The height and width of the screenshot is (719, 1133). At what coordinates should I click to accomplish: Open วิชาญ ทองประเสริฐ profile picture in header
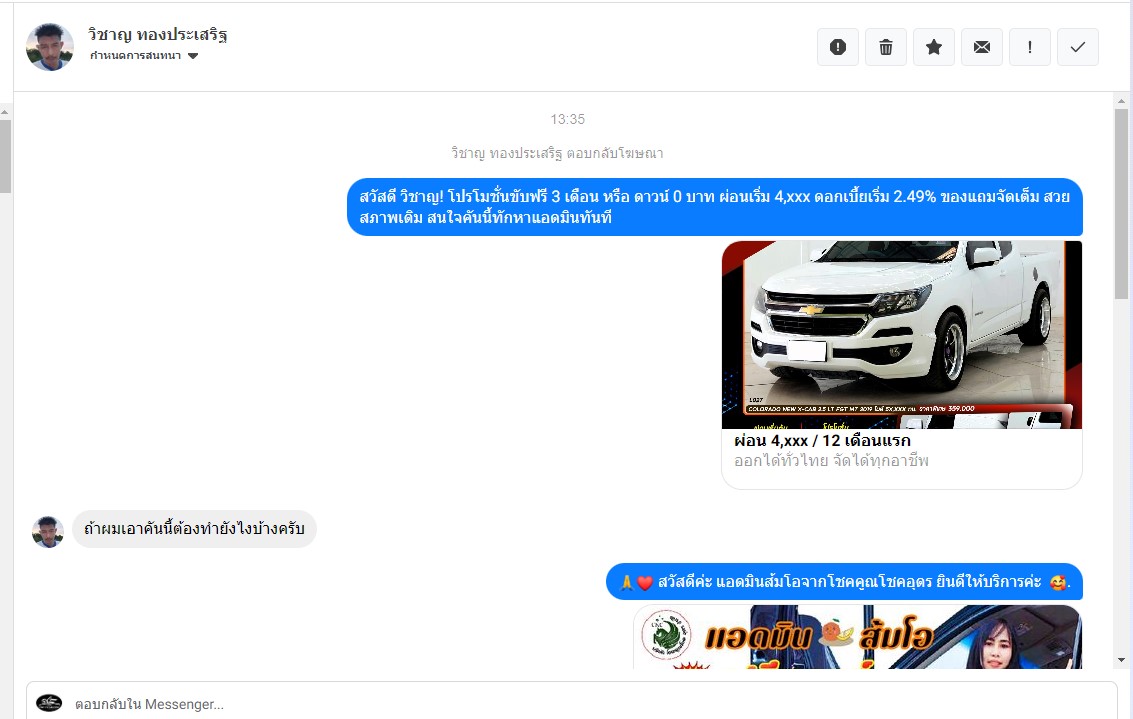point(50,47)
